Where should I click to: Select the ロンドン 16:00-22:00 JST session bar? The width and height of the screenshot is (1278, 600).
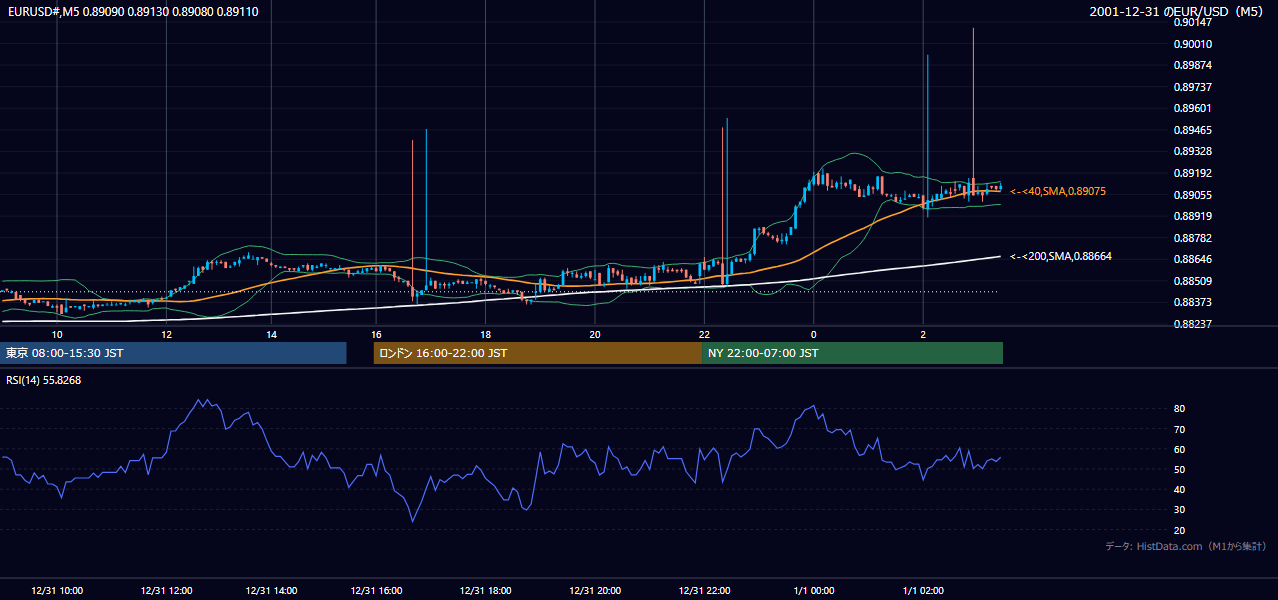[537, 353]
